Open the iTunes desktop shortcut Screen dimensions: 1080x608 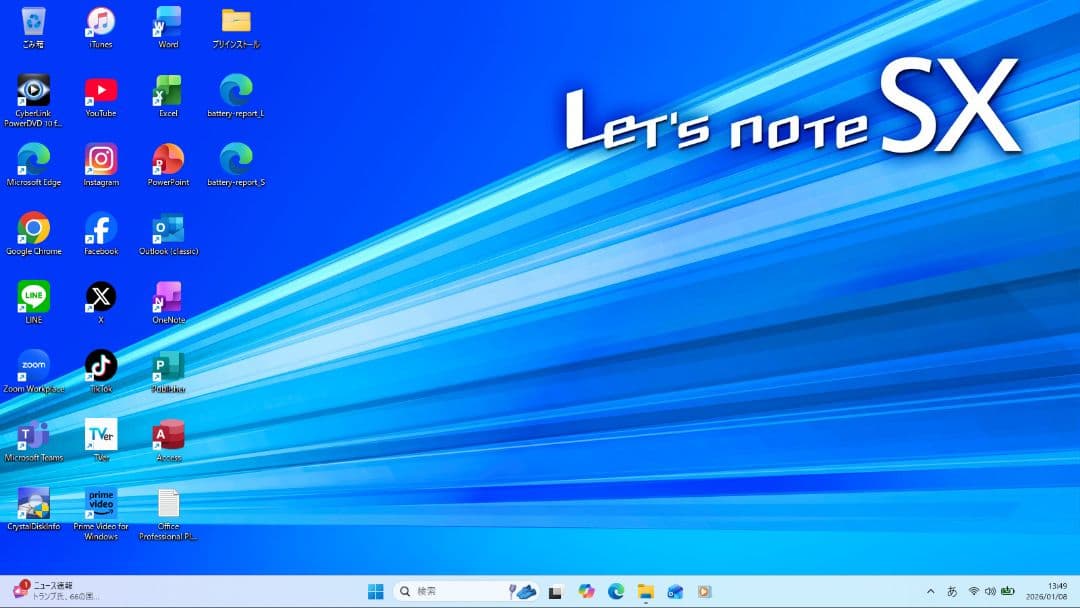click(100, 22)
